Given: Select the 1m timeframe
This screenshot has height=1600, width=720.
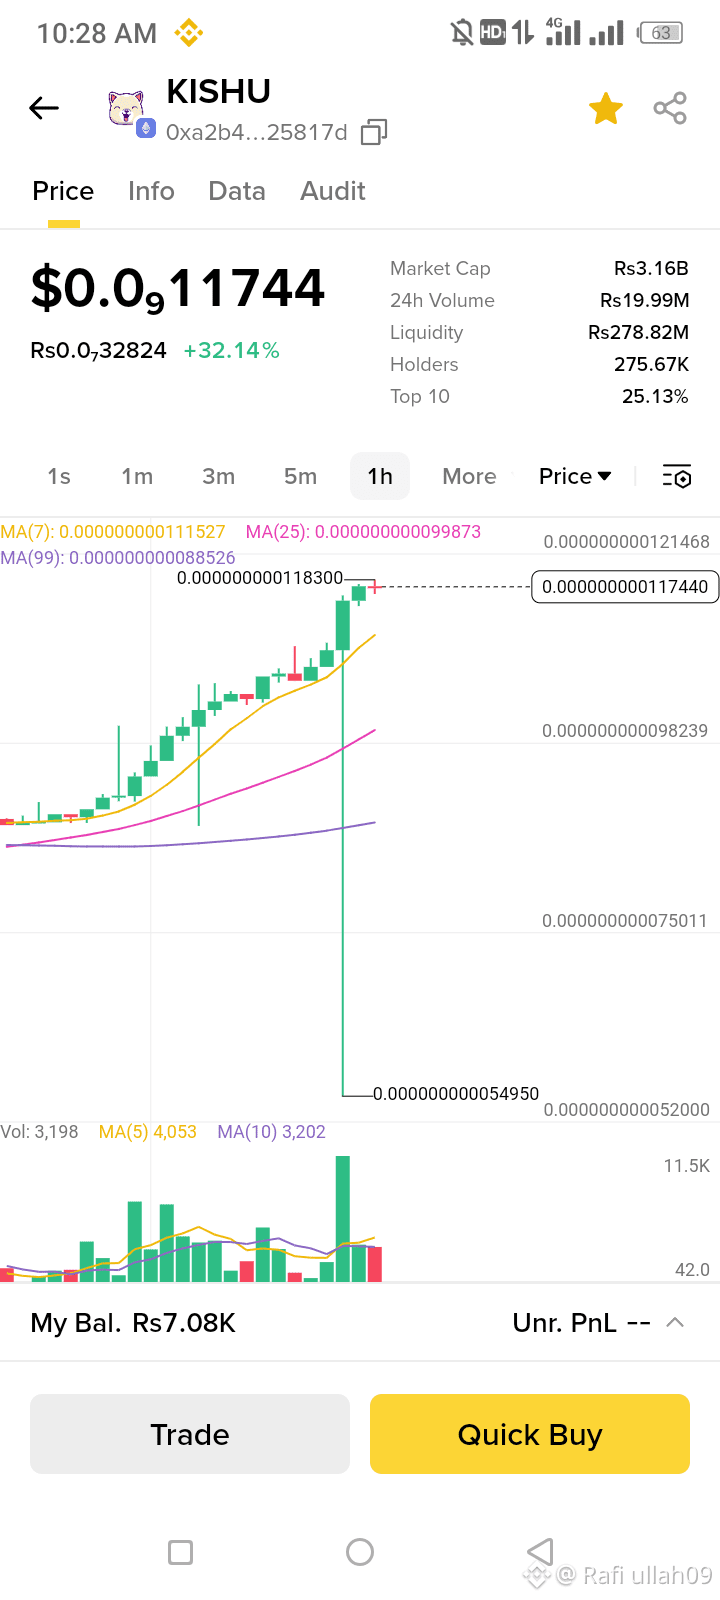Looking at the screenshot, I should pos(137,476).
